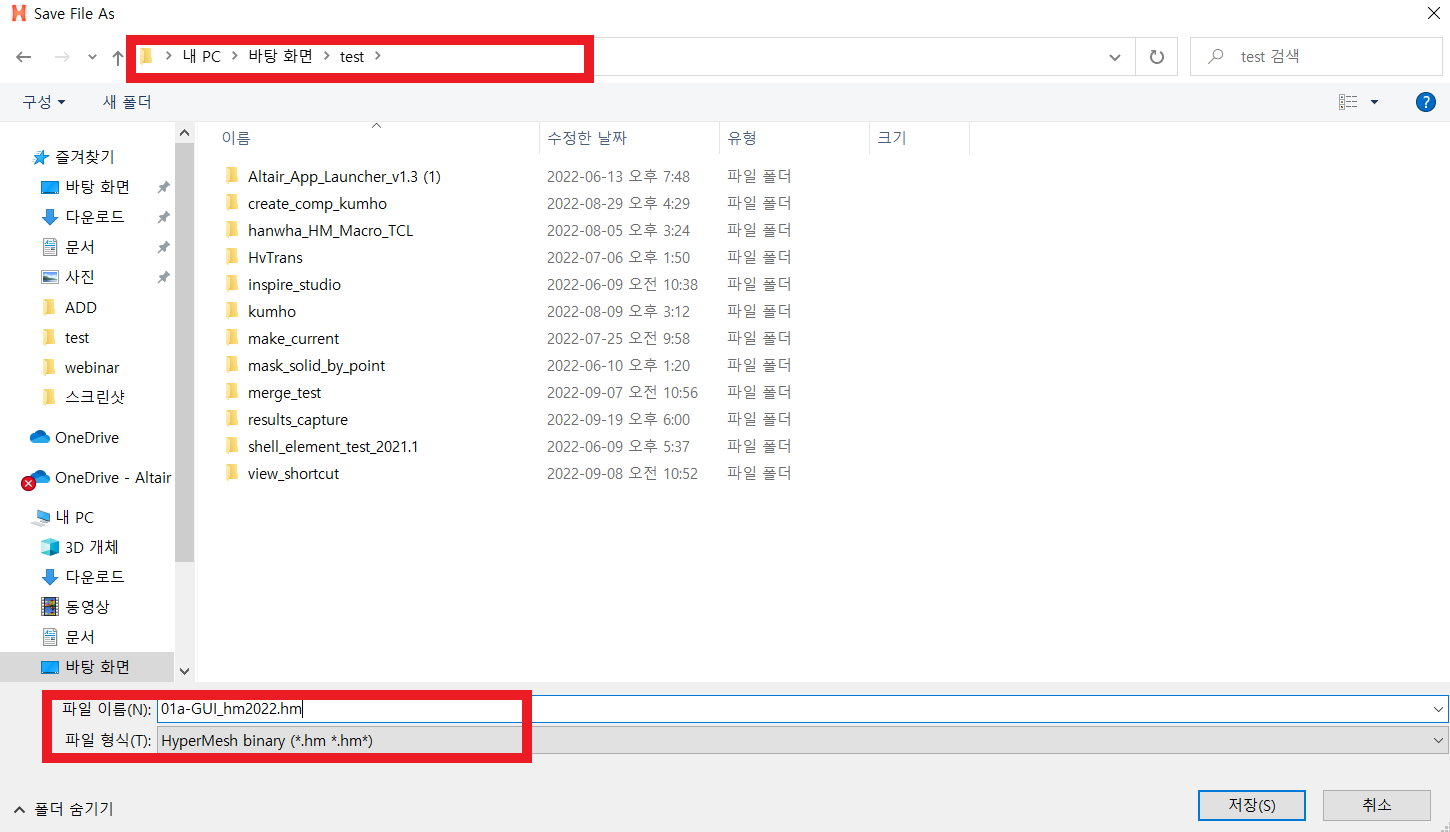Click the 파일 이름 text field
The height and width of the screenshot is (832, 1450).
click(795, 709)
